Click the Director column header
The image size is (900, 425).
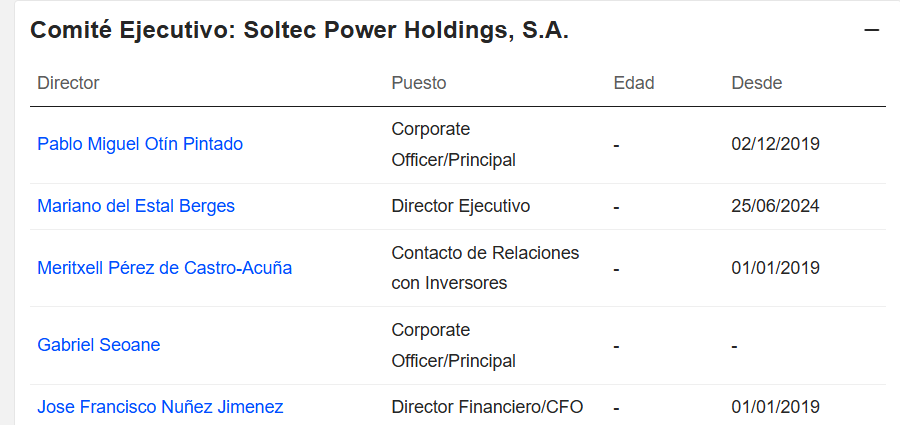point(68,83)
